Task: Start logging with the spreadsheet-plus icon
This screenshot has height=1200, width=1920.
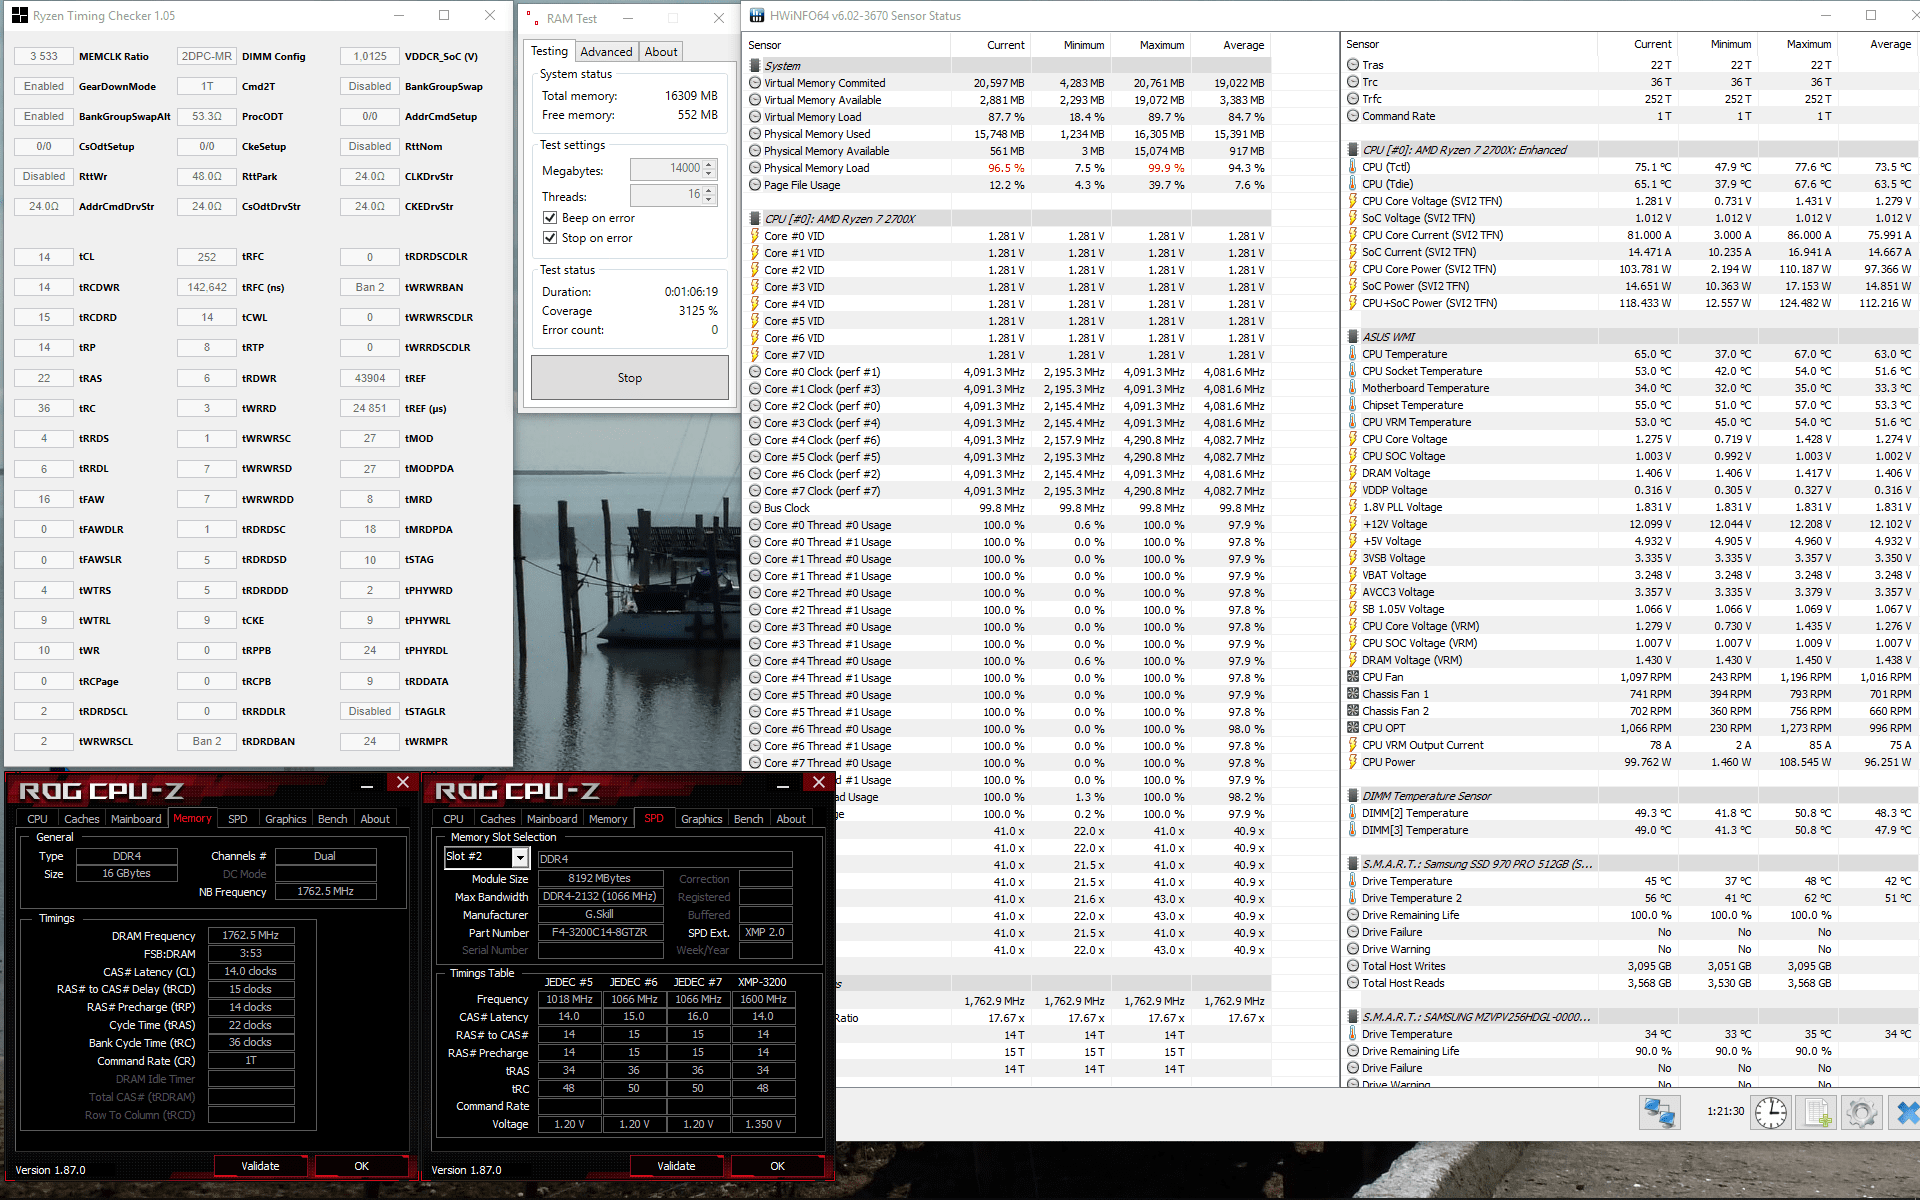Action: tap(1816, 1112)
